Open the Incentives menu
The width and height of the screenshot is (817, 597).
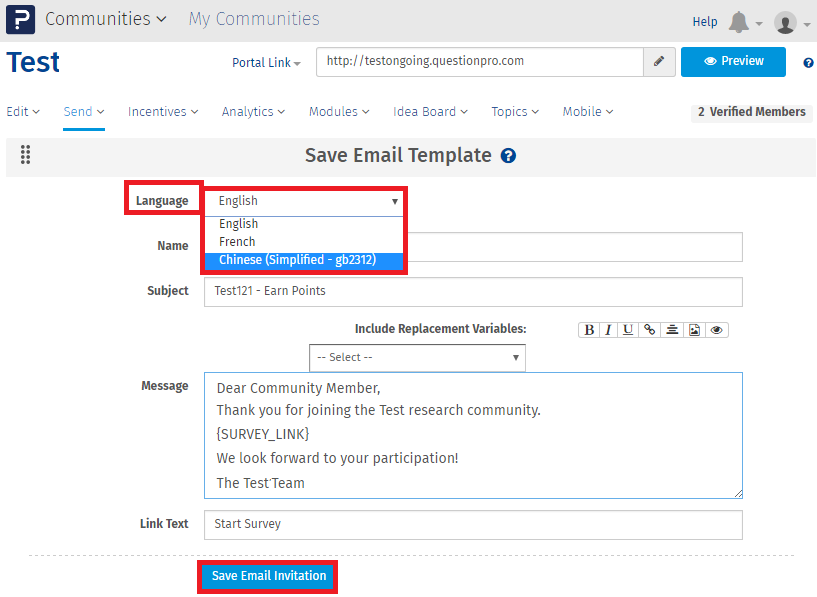click(163, 112)
